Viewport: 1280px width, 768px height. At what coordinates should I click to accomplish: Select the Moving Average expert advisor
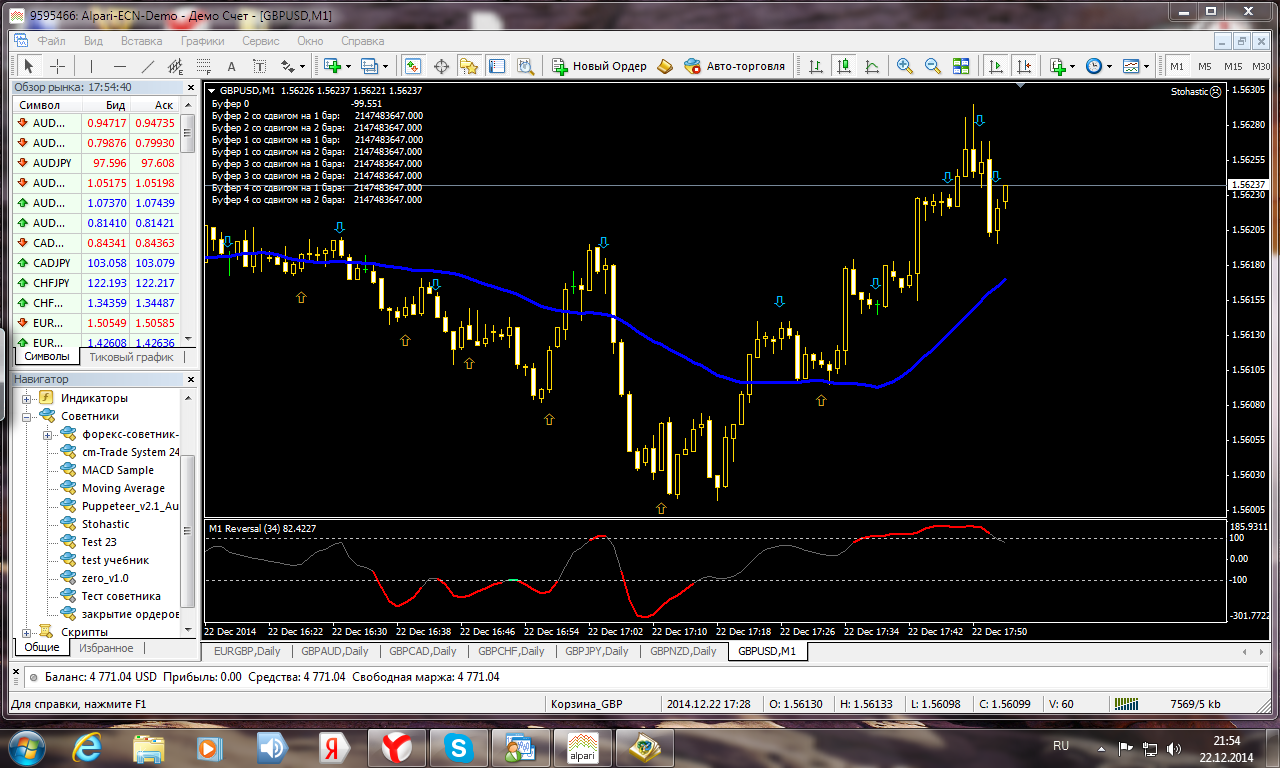coord(123,488)
